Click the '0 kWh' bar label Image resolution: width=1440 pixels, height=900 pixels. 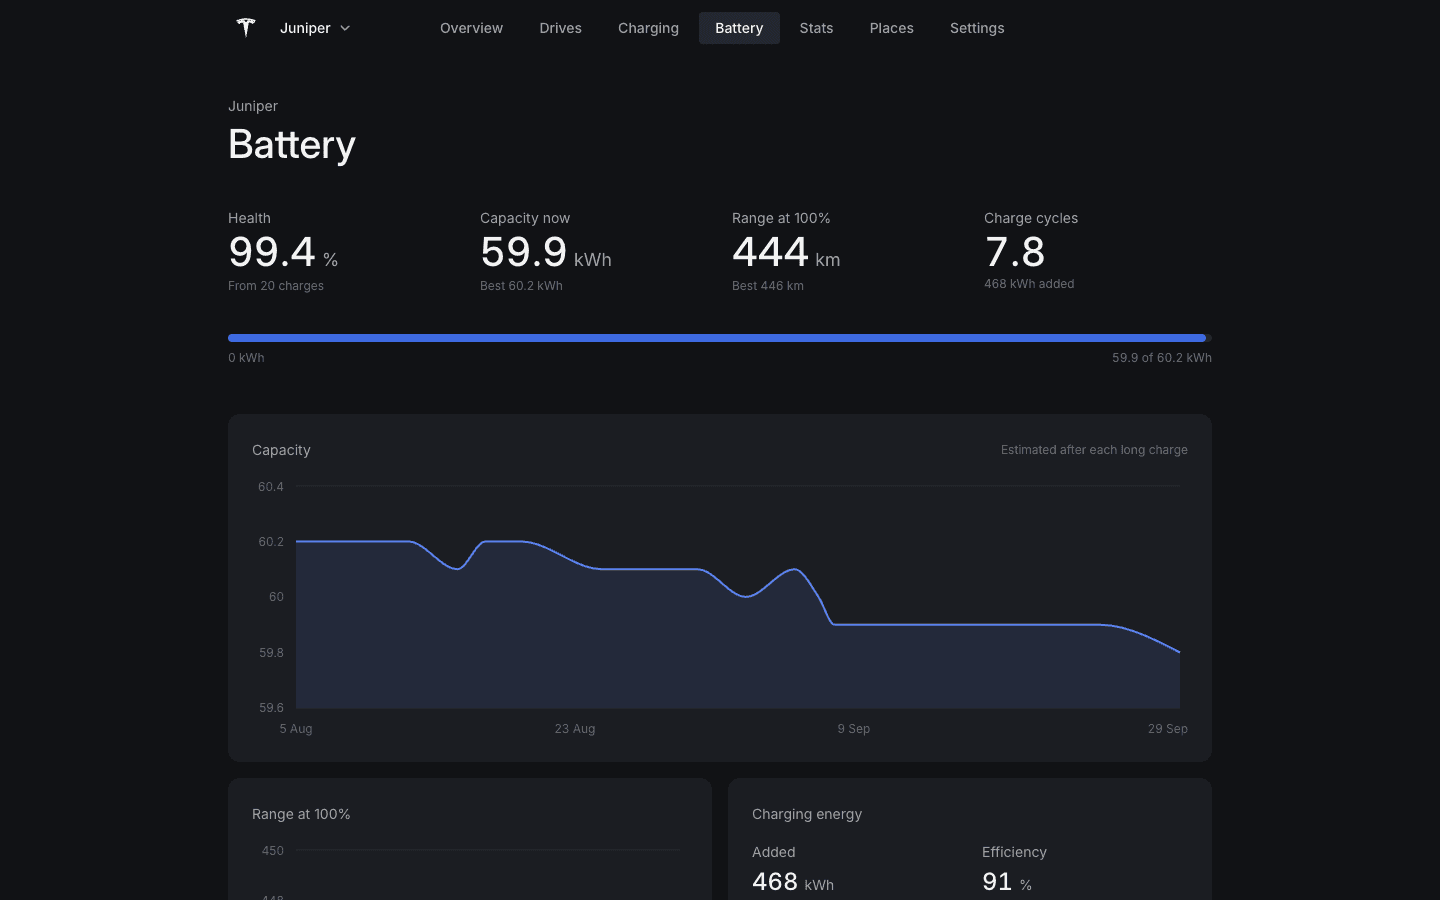246,358
